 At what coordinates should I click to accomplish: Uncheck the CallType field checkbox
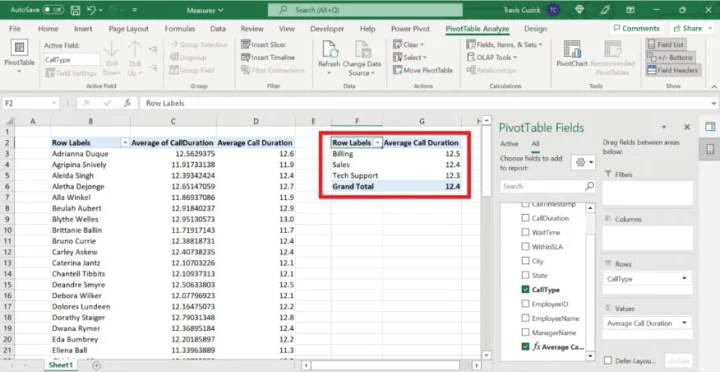(525, 290)
